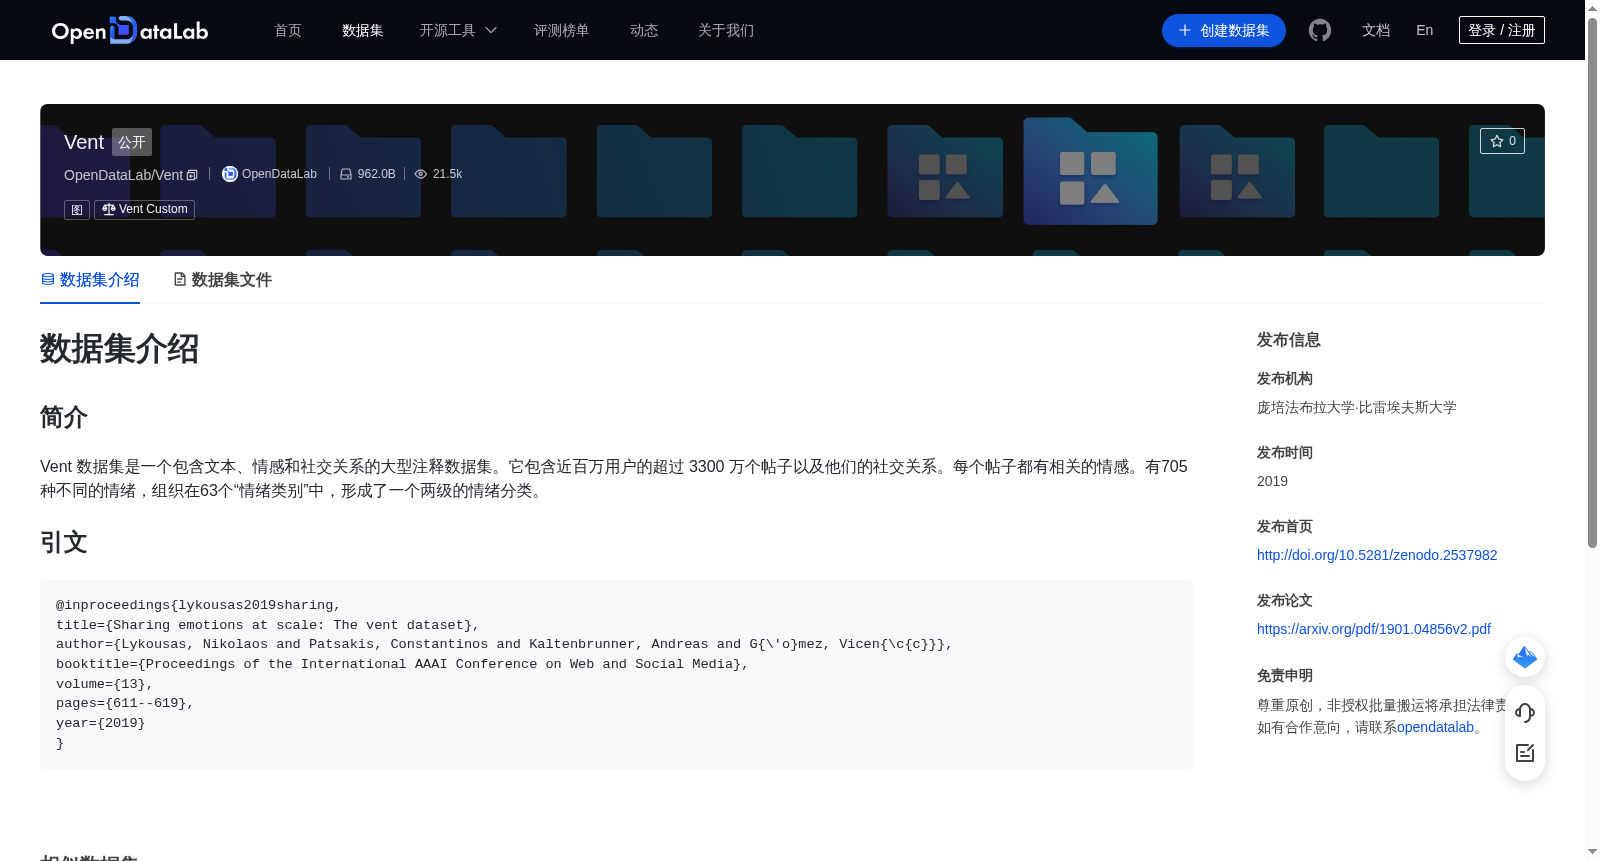Open the arxiv.org PDF paper link

click(x=1374, y=629)
